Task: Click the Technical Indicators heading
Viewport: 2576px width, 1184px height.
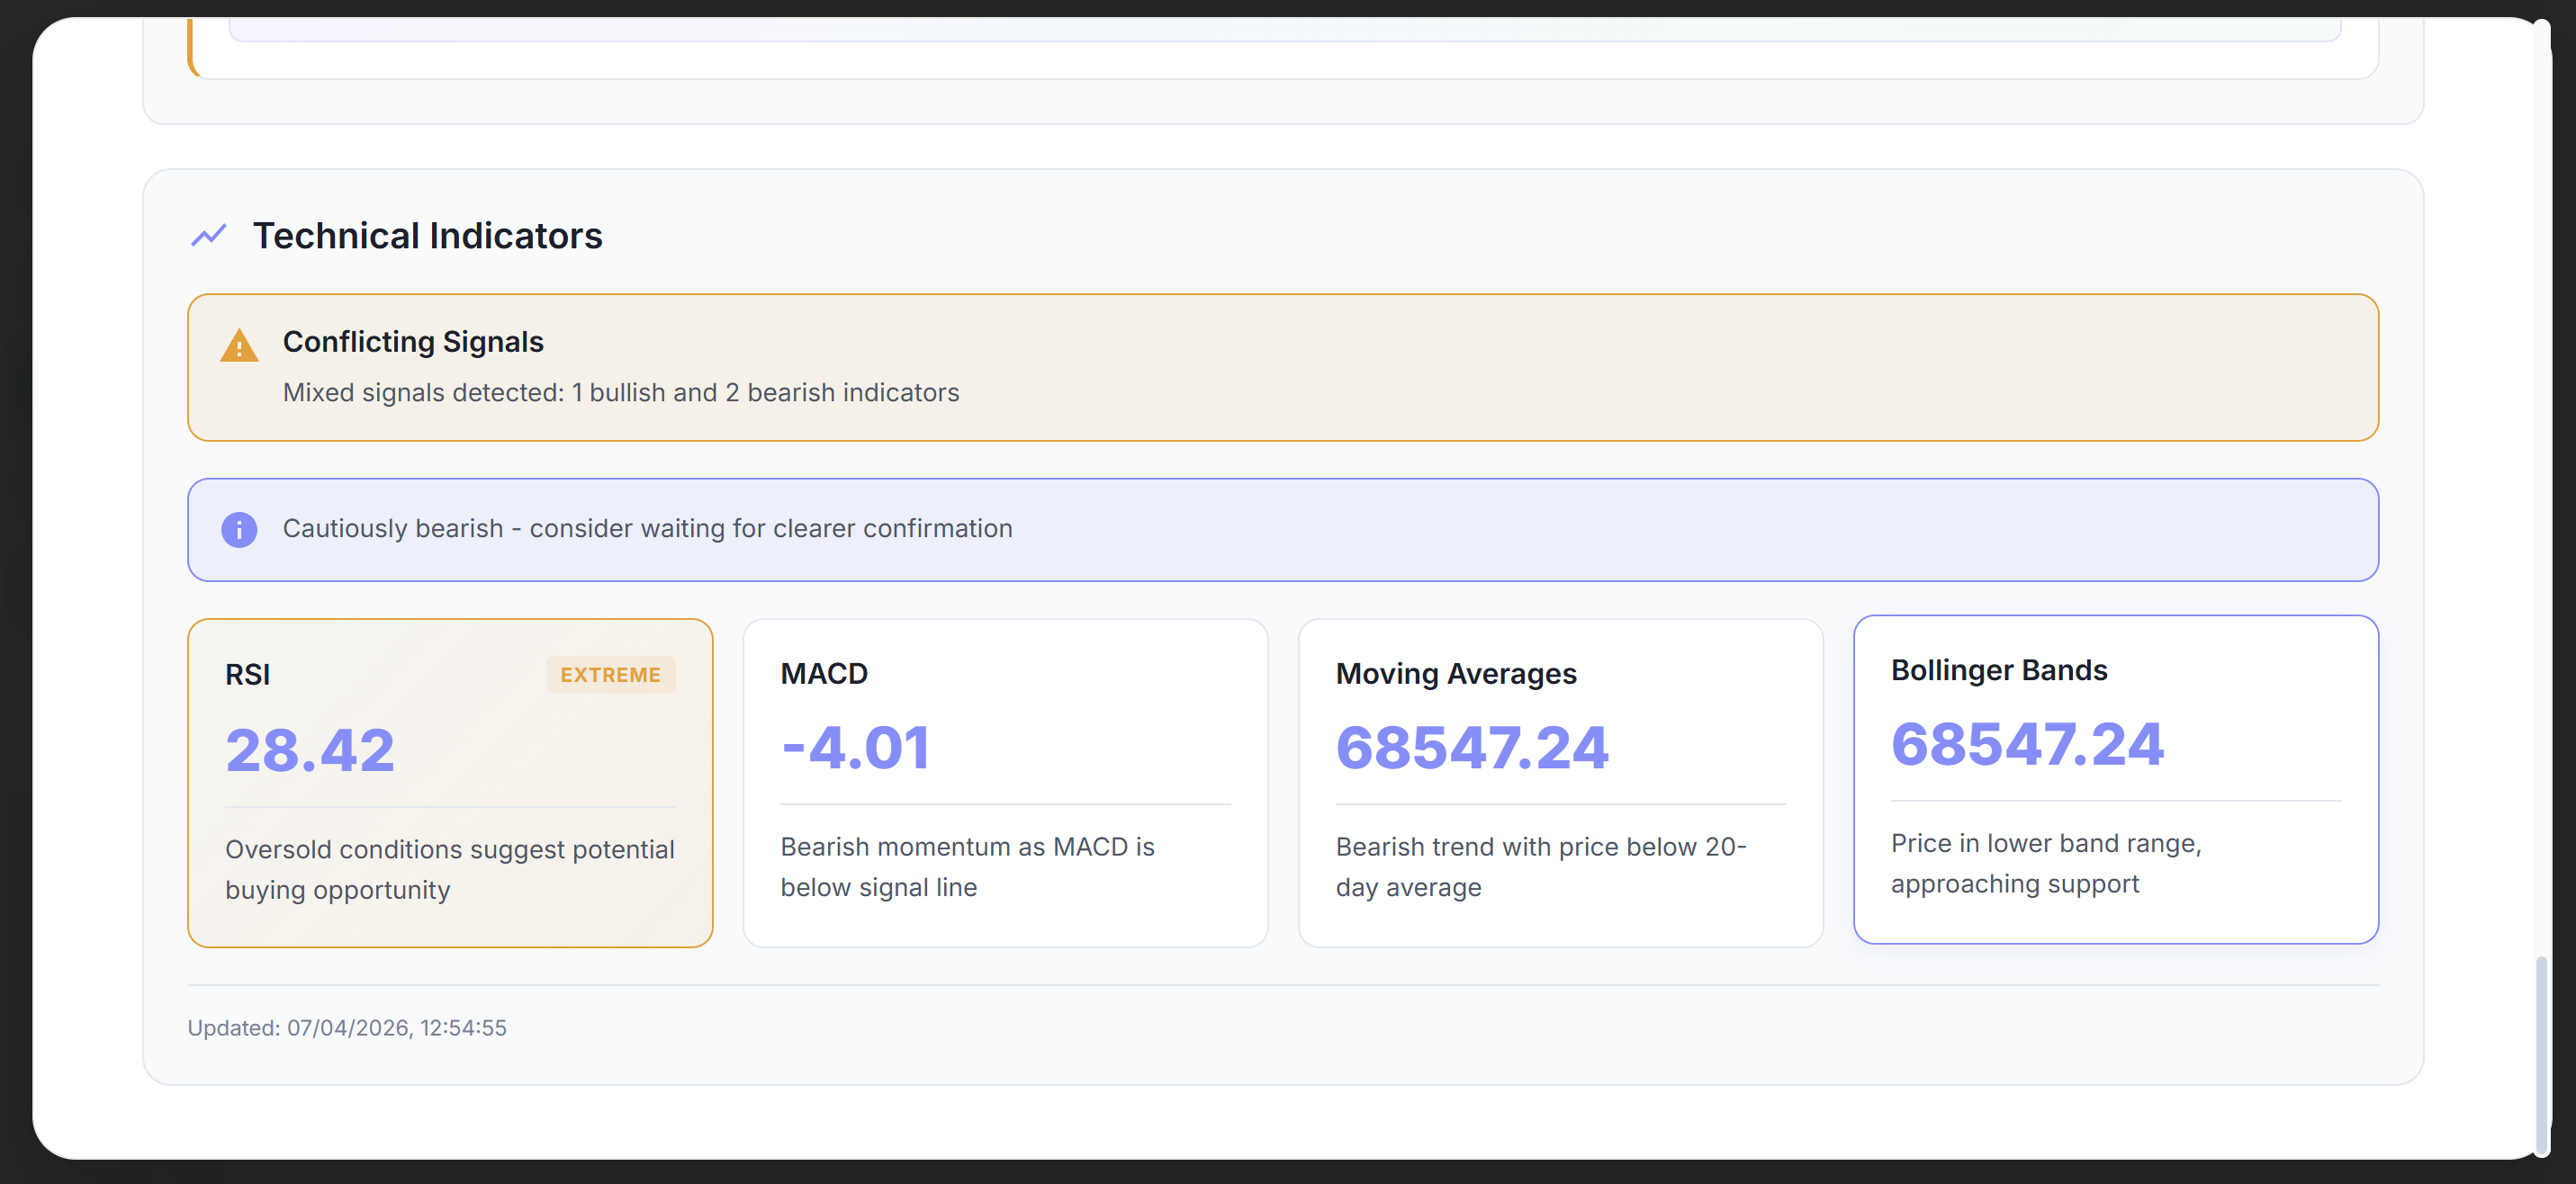Action: (x=427, y=236)
